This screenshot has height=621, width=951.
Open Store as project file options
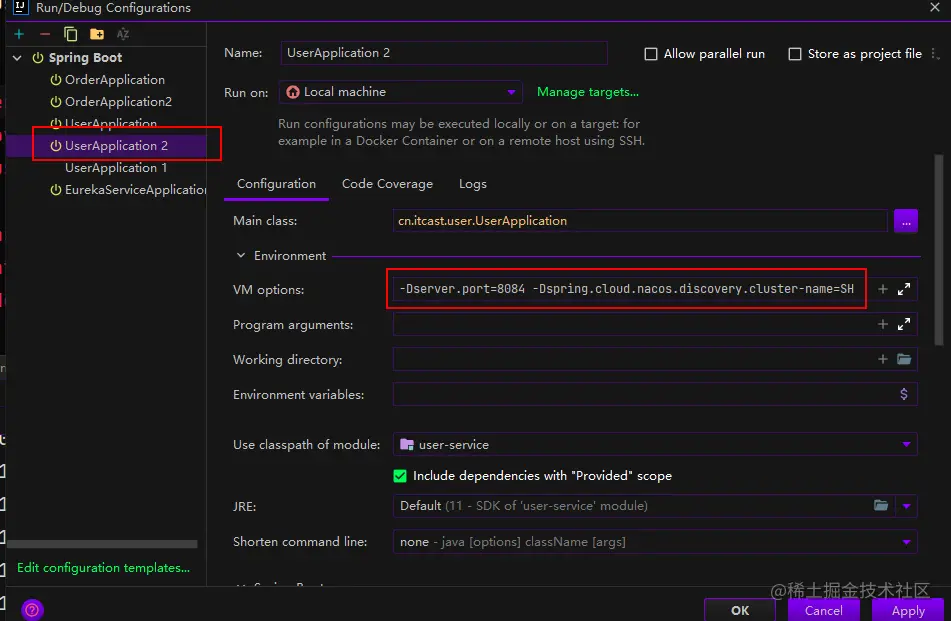point(936,55)
